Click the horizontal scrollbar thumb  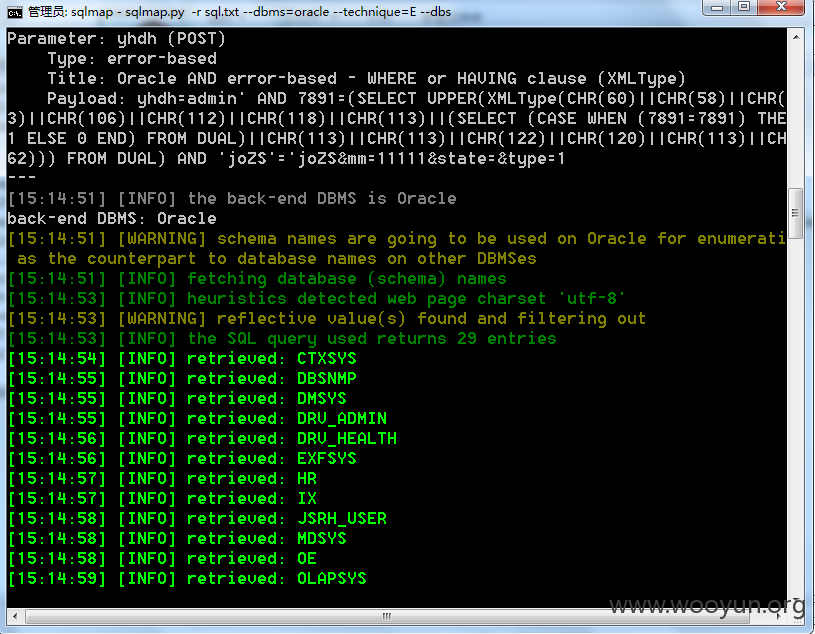tap(387, 616)
